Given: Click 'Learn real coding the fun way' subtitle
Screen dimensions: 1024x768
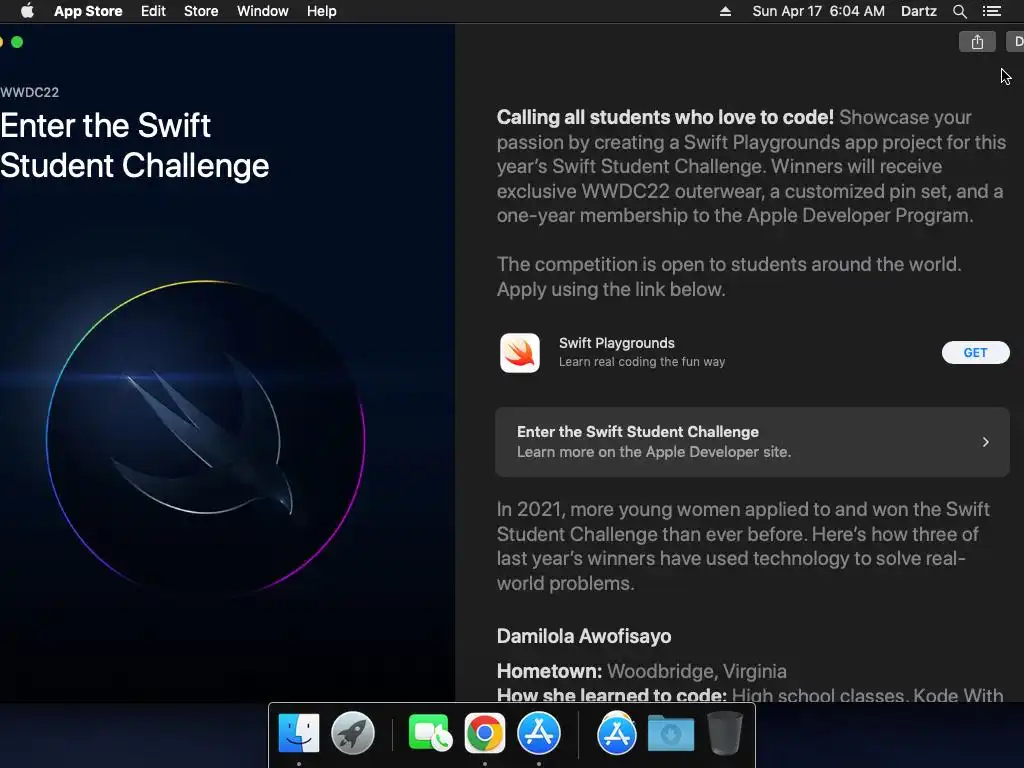Looking at the screenshot, I should (642, 362).
